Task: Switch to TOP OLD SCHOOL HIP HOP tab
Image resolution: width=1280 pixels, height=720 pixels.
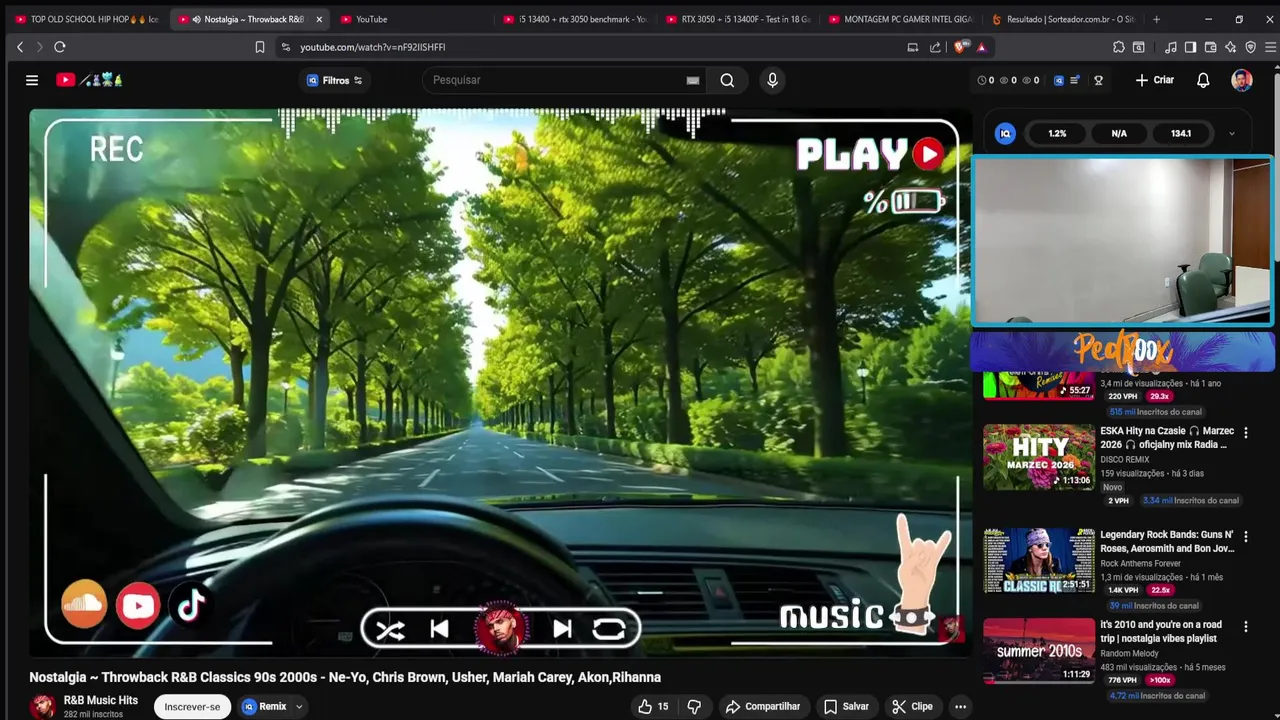Action: pos(86,19)
